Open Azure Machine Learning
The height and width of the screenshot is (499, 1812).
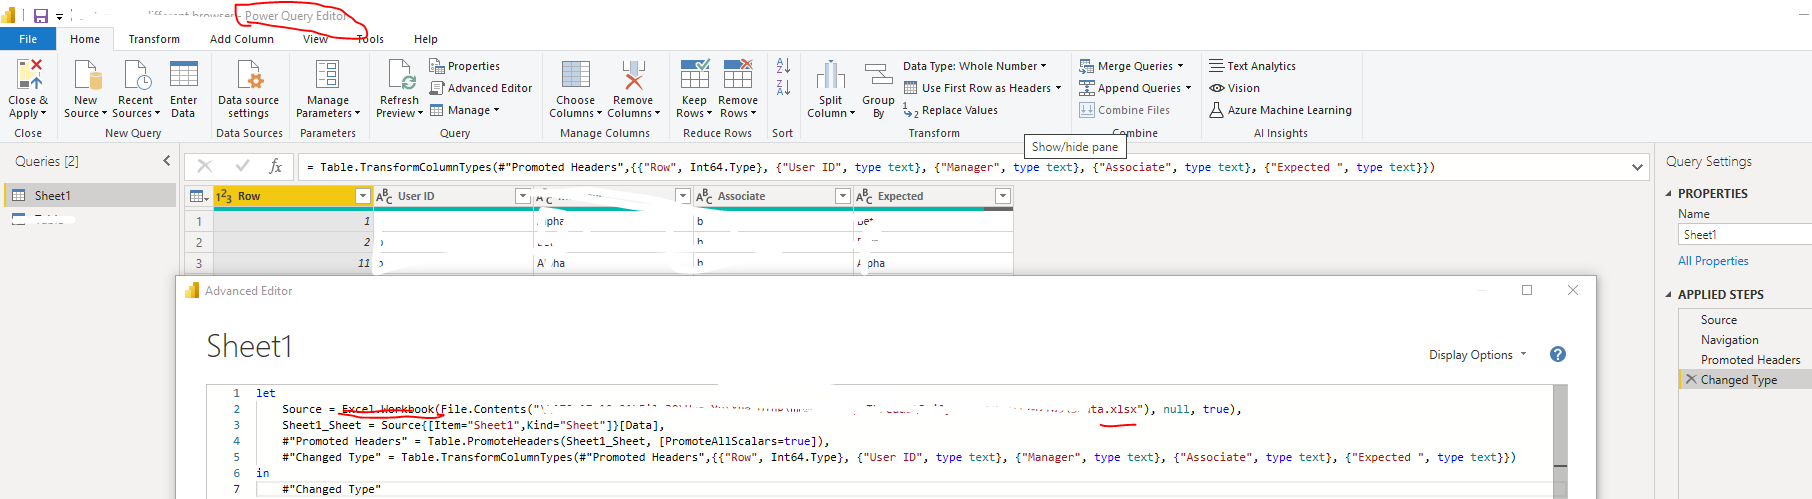click(1280, 110)
